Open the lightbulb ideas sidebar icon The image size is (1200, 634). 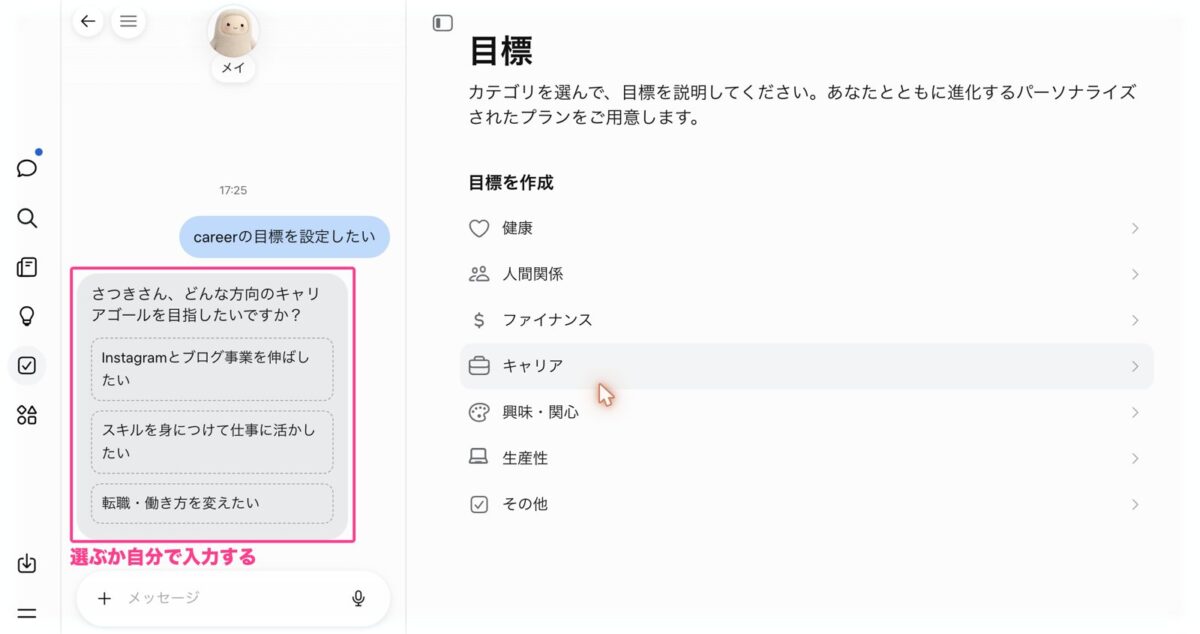tap(27, 316)
